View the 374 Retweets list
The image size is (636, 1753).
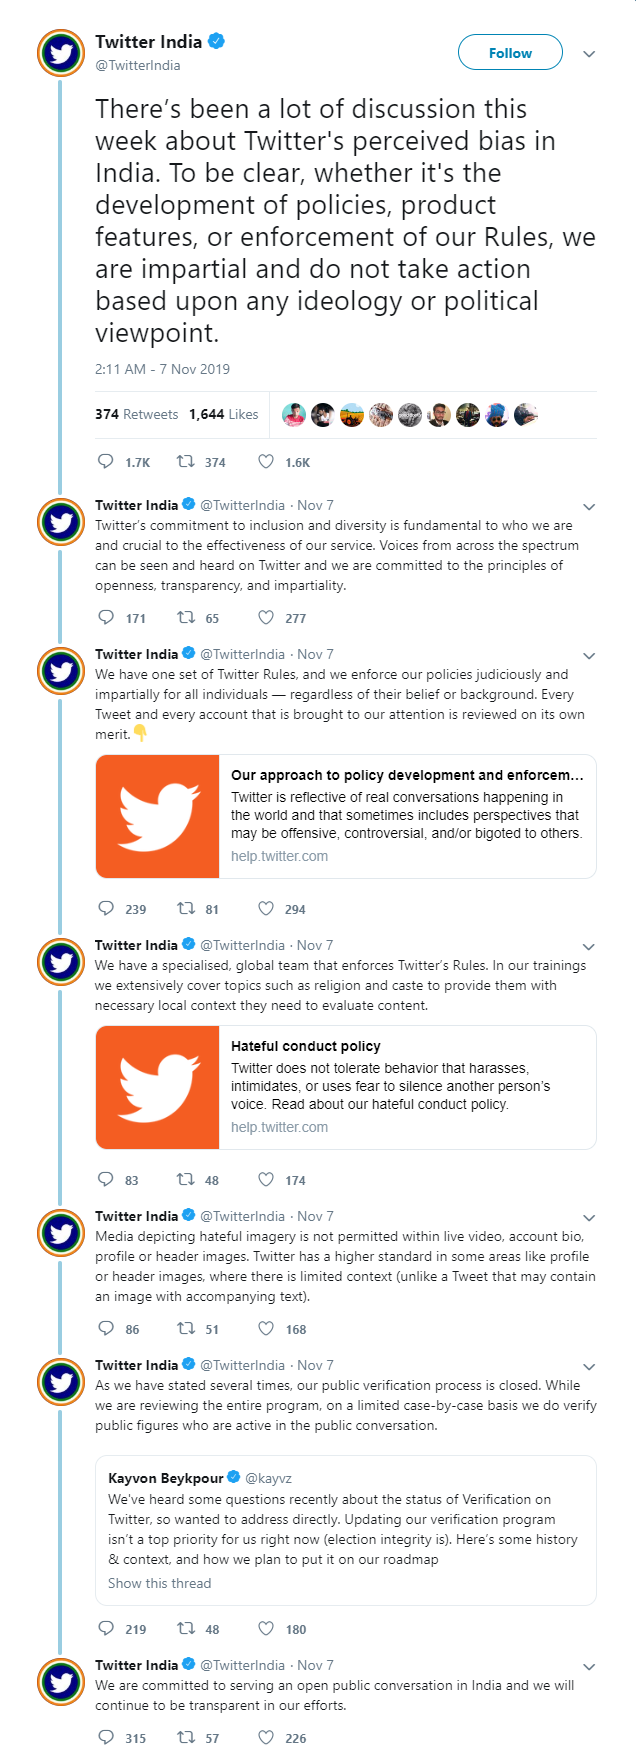[x=136, y=414]
